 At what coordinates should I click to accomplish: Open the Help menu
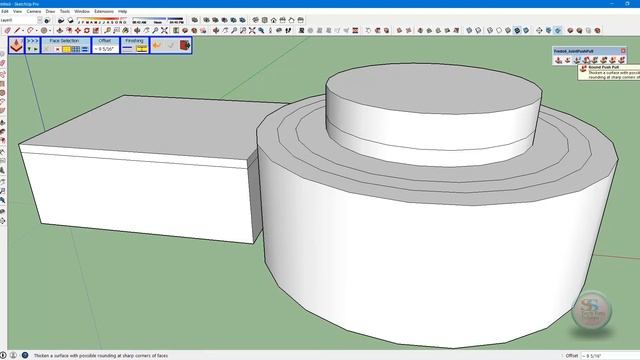122,11
